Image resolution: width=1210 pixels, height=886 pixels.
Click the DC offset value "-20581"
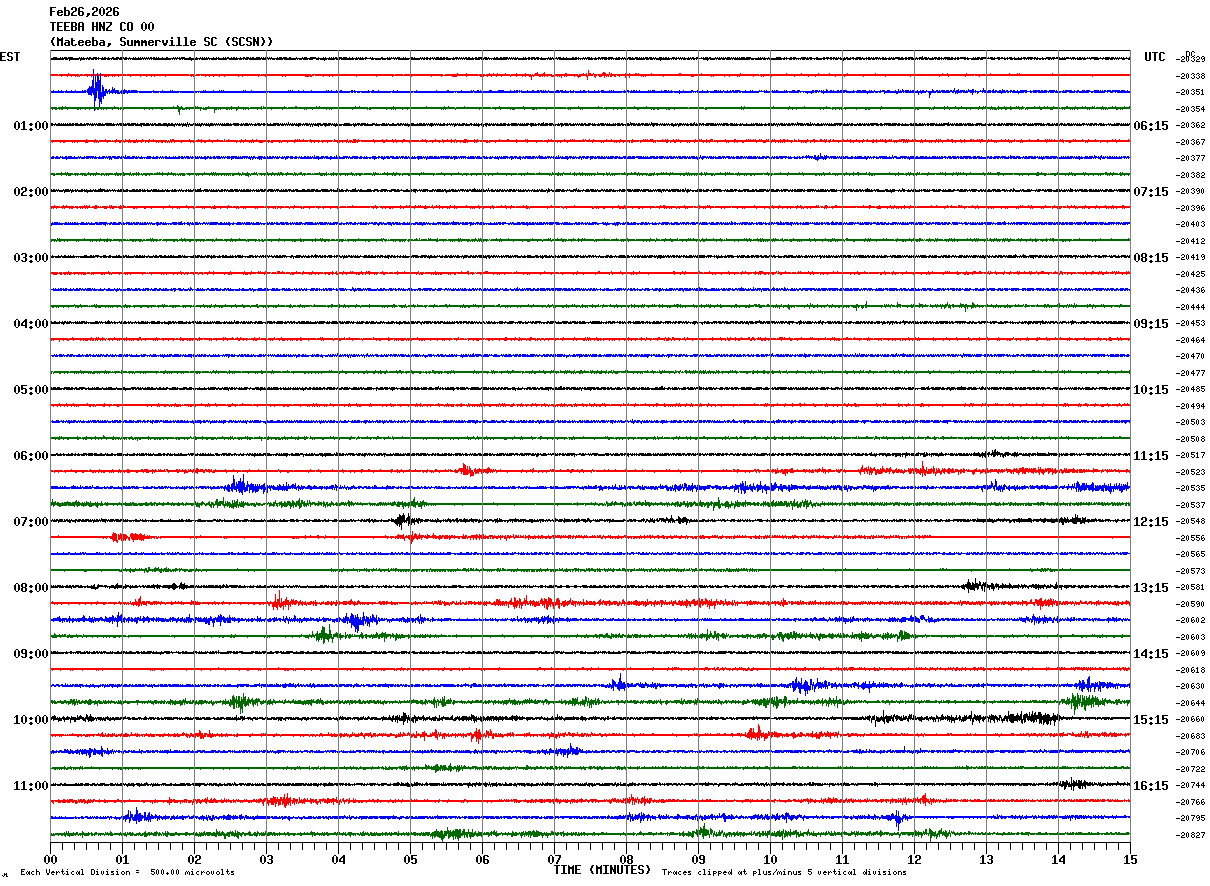tap(1191, 587)
